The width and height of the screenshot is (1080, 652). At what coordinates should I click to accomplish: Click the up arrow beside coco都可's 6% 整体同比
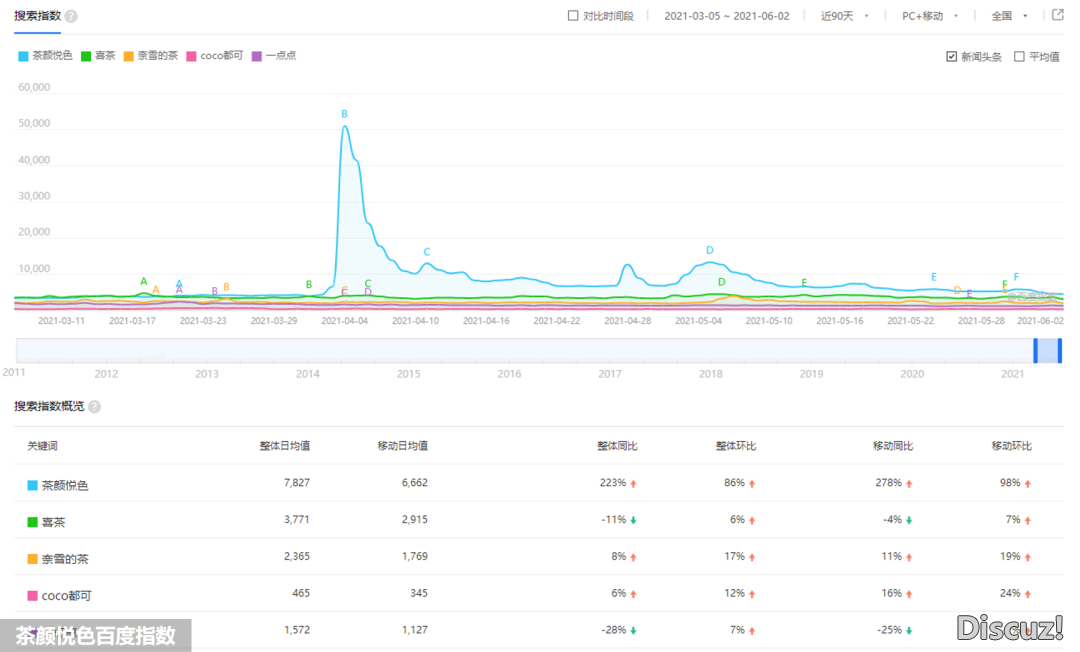pyautogui.click(x=633, y=593)
